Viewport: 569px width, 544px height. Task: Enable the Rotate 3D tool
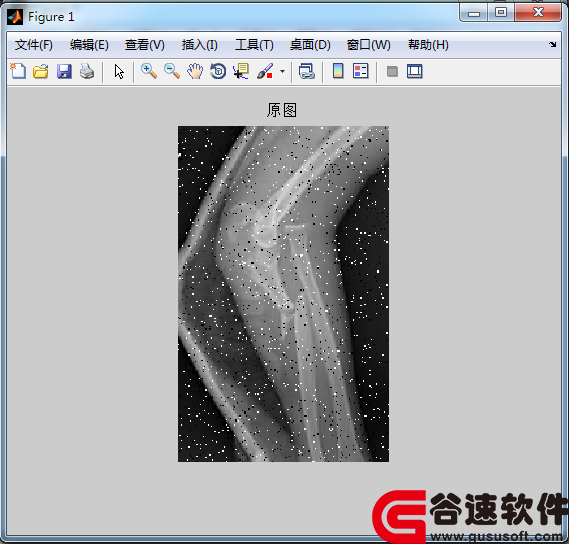point(218,71)
